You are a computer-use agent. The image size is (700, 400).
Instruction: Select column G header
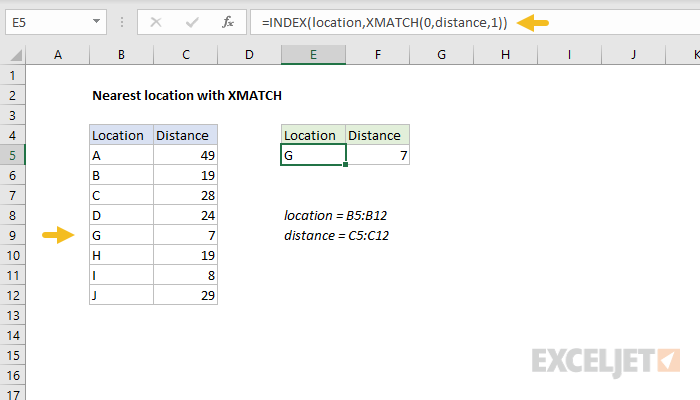tap(442, 55)
